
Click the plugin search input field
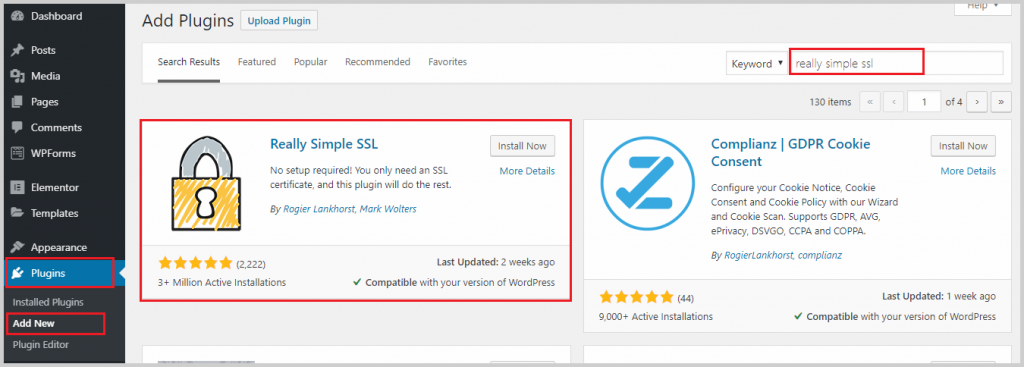[x=897, y=63]
